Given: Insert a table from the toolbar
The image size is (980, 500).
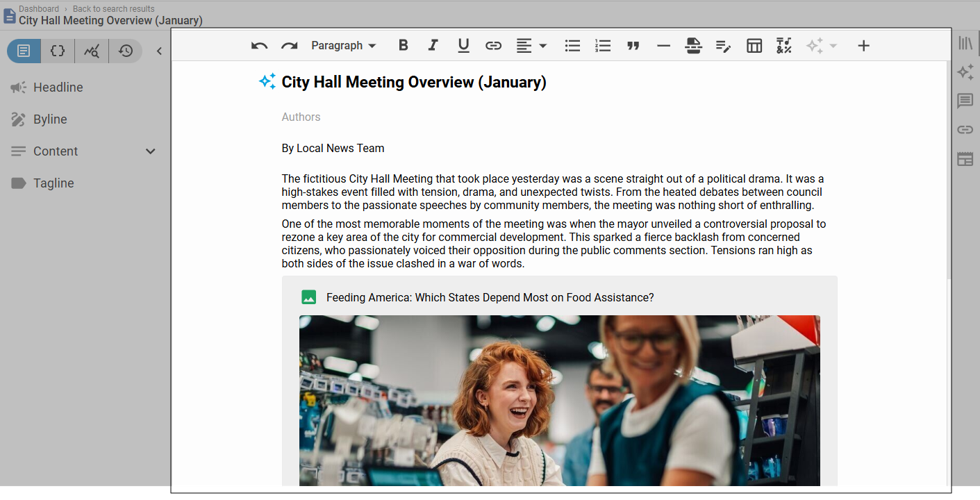Looking at the screenshot, I should point(754,46).
